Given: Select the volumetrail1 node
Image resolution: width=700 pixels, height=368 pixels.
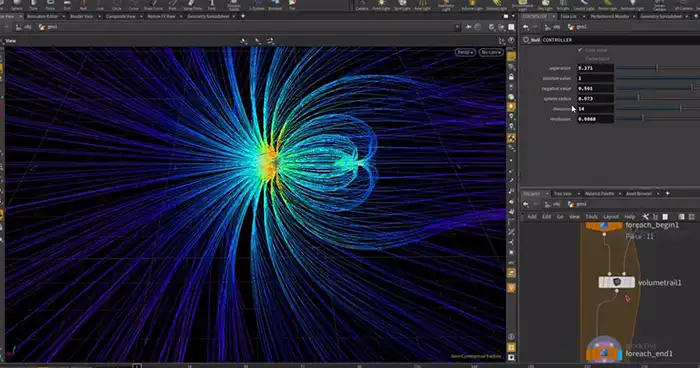Looking at the screenshot, I should 617,282.
